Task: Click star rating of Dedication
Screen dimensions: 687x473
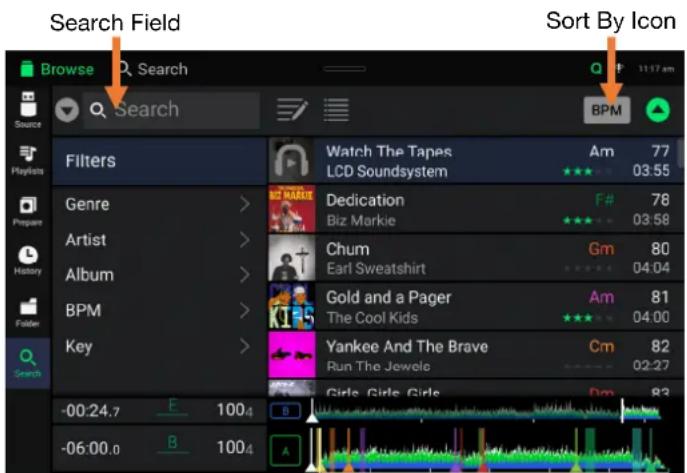Action: [x=588, y=220]
